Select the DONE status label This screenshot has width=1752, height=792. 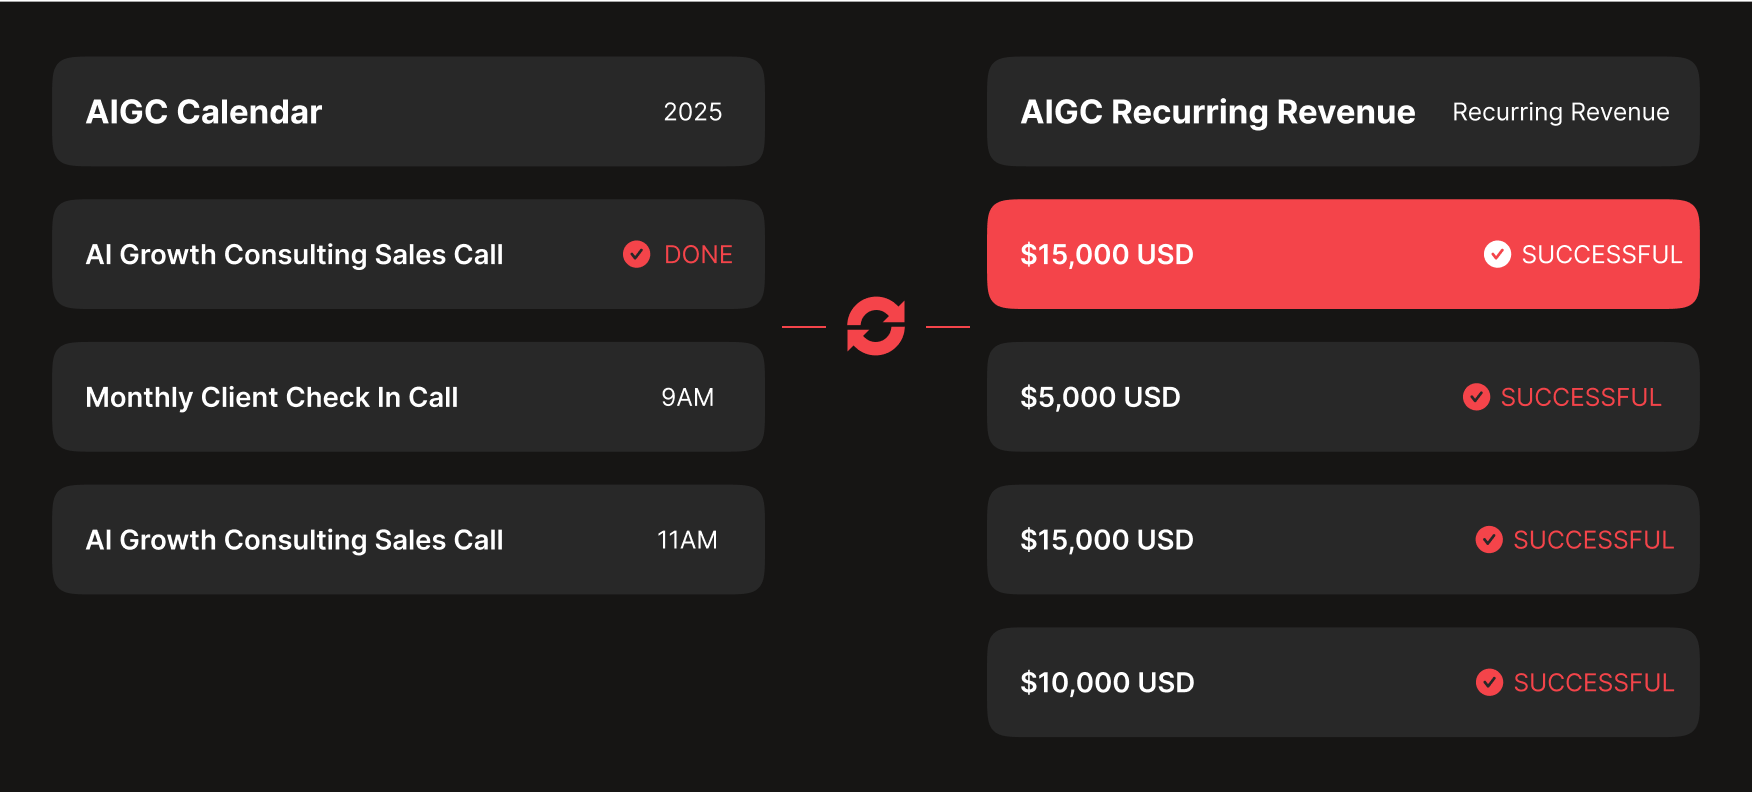point(698,255)
